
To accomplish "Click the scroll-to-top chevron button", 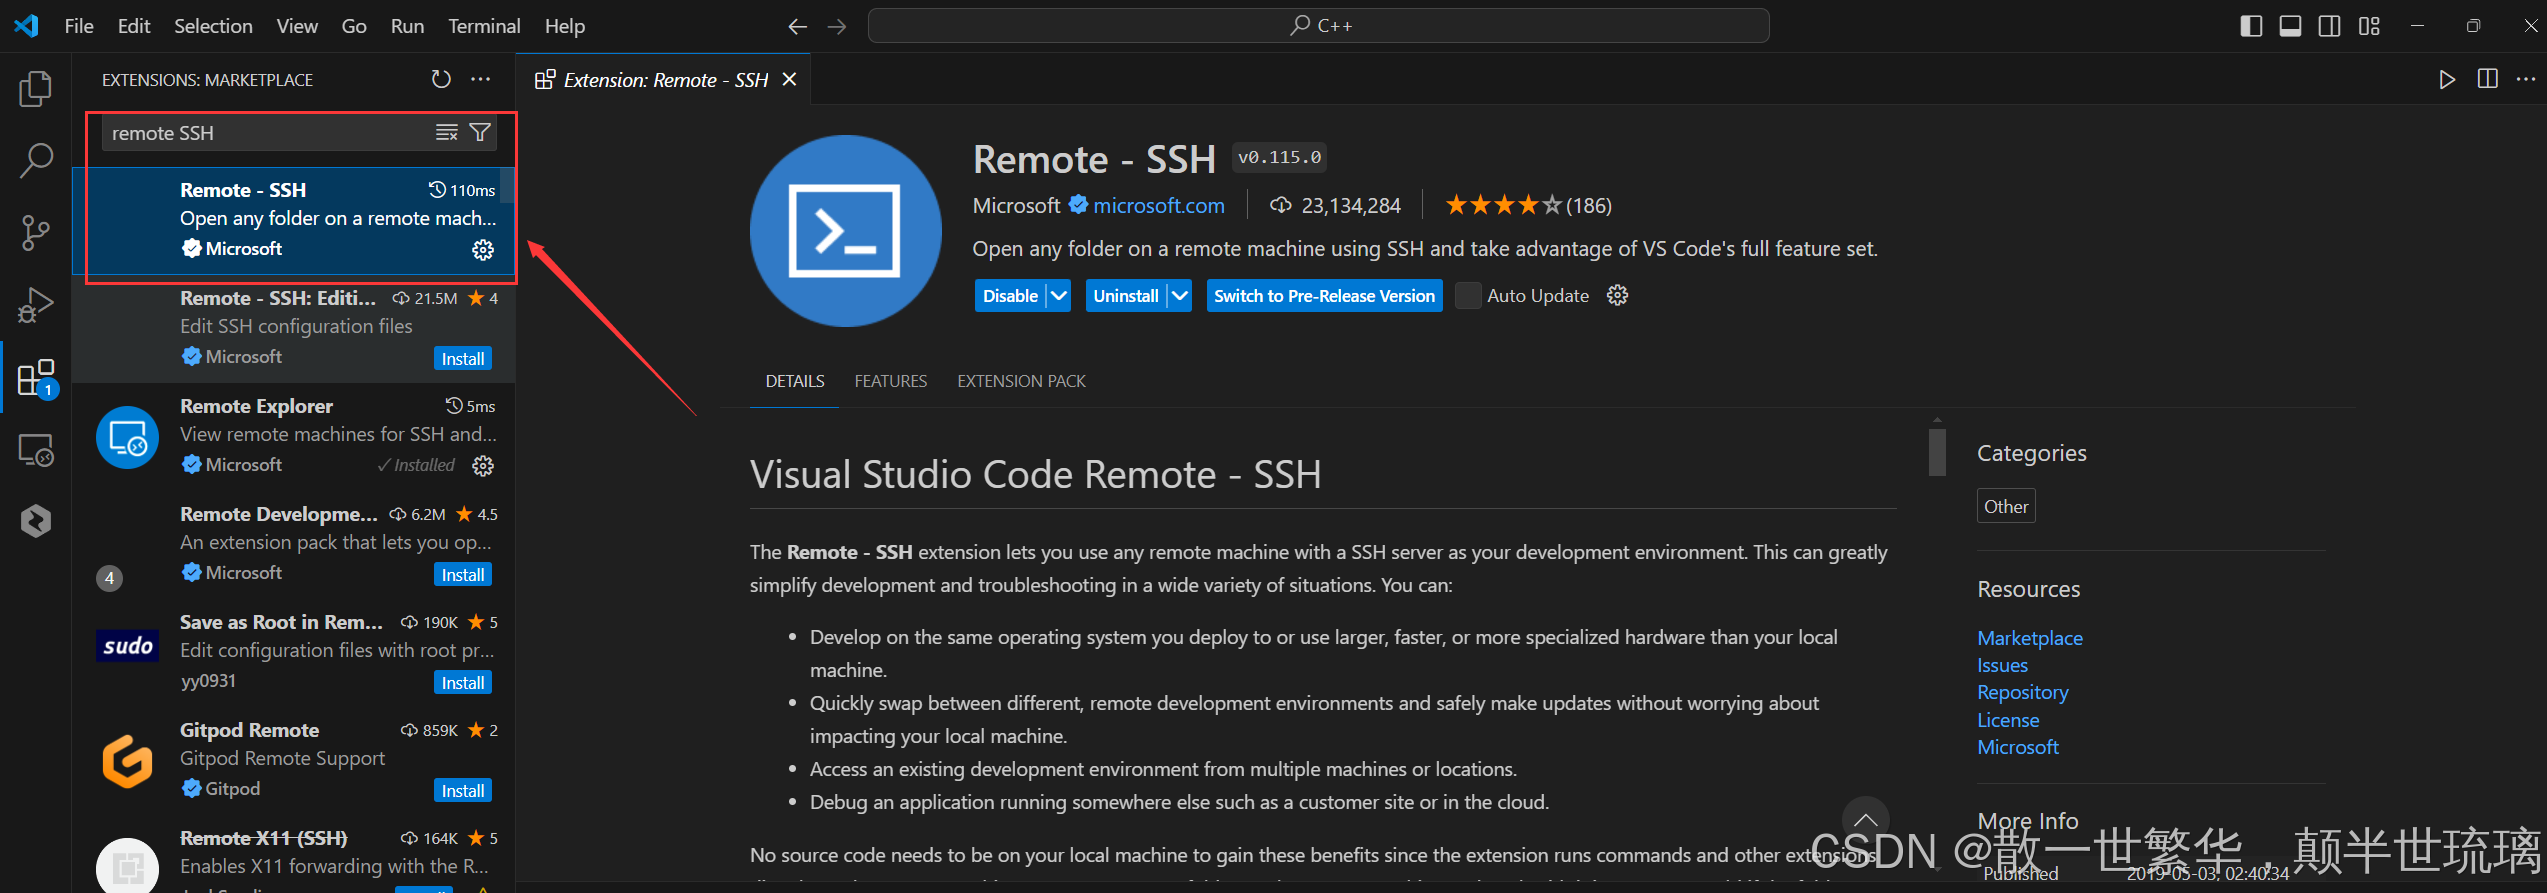I will 1865,821.
